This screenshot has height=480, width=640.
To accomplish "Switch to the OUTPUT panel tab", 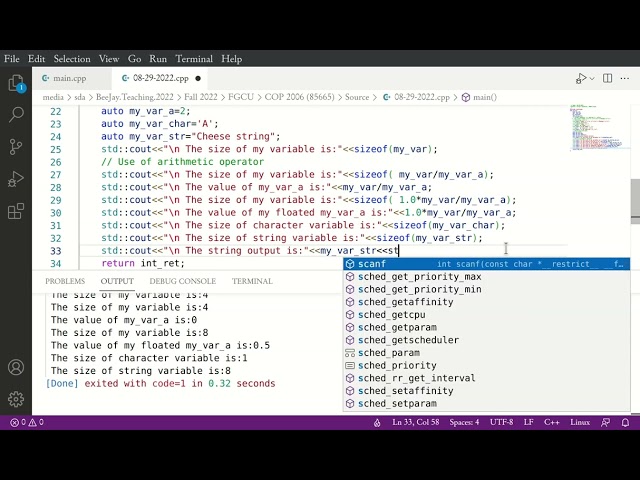I will click(117, 281).
